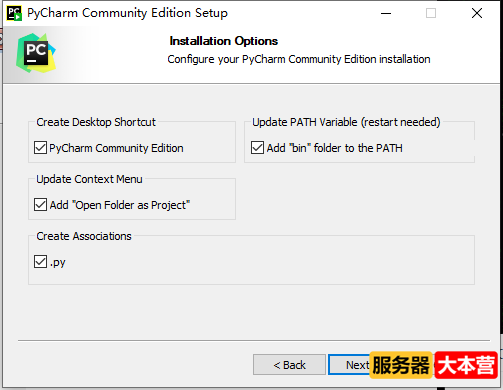Close the PyCharm Setup window
503x390 pixels.
pyautogui.click(x=477, y=13)
